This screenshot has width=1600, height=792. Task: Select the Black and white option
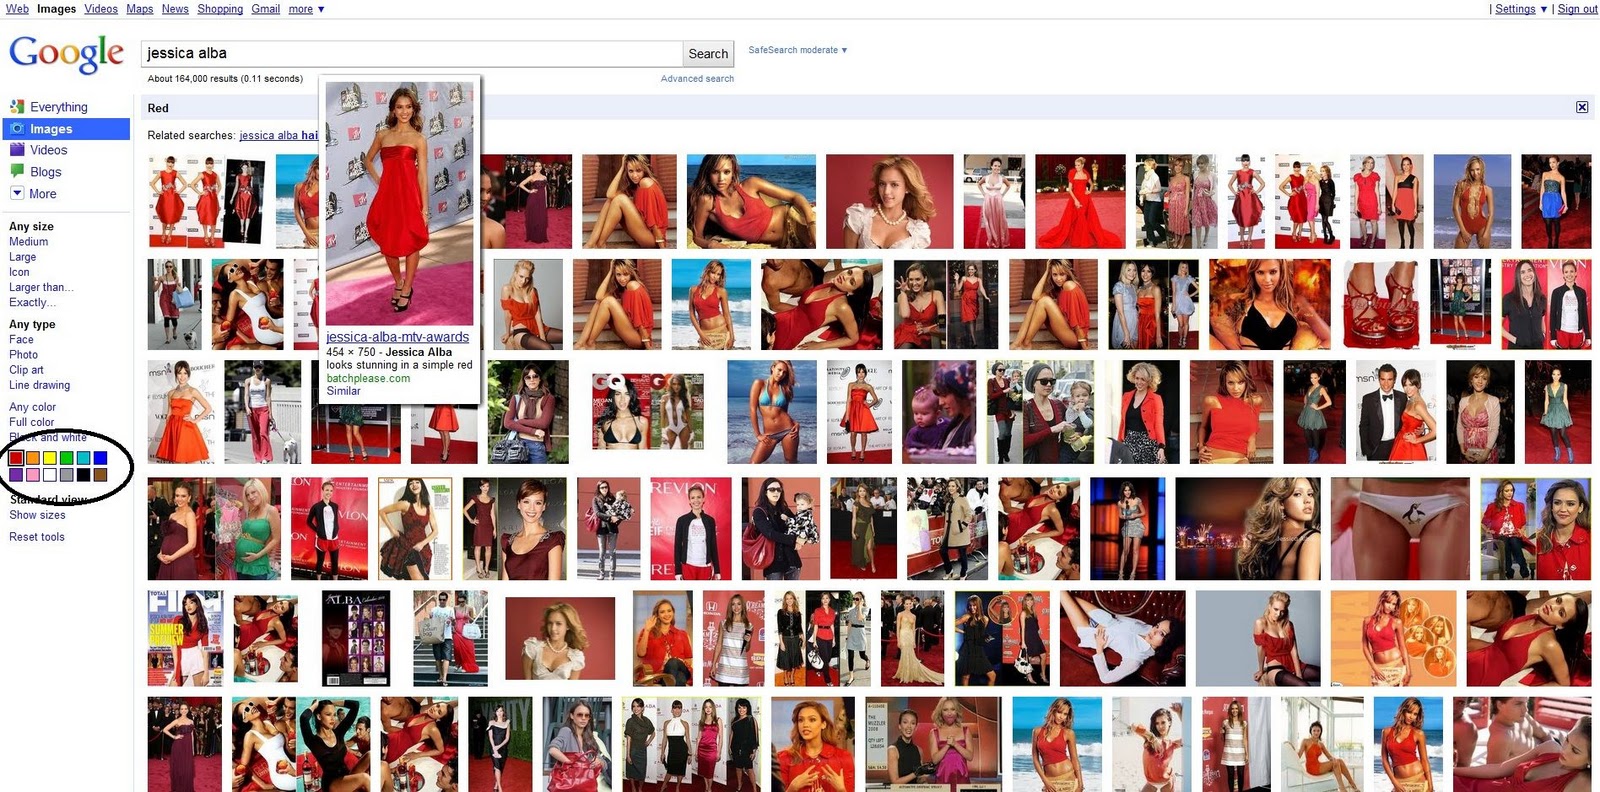pos(47,437)
